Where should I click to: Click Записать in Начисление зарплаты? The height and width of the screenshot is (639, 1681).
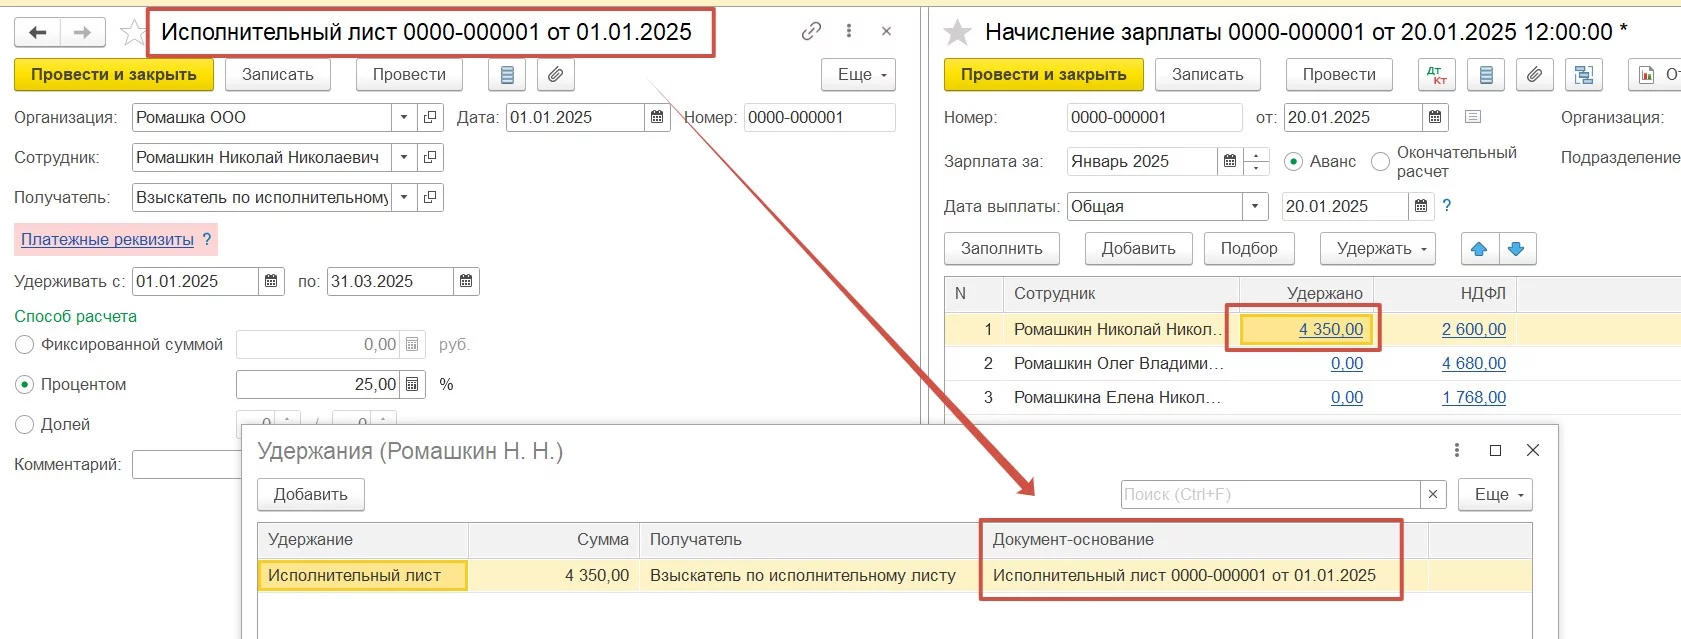point(1208,75)
